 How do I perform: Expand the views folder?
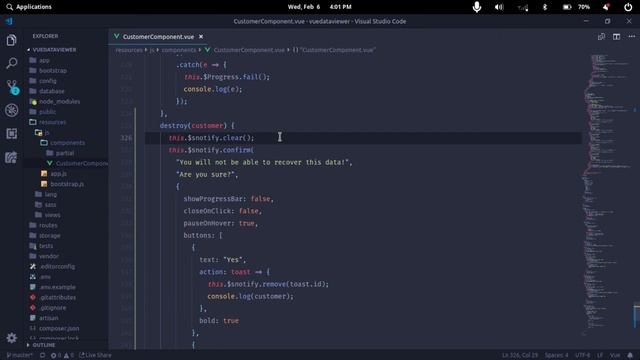coord(52,215)
